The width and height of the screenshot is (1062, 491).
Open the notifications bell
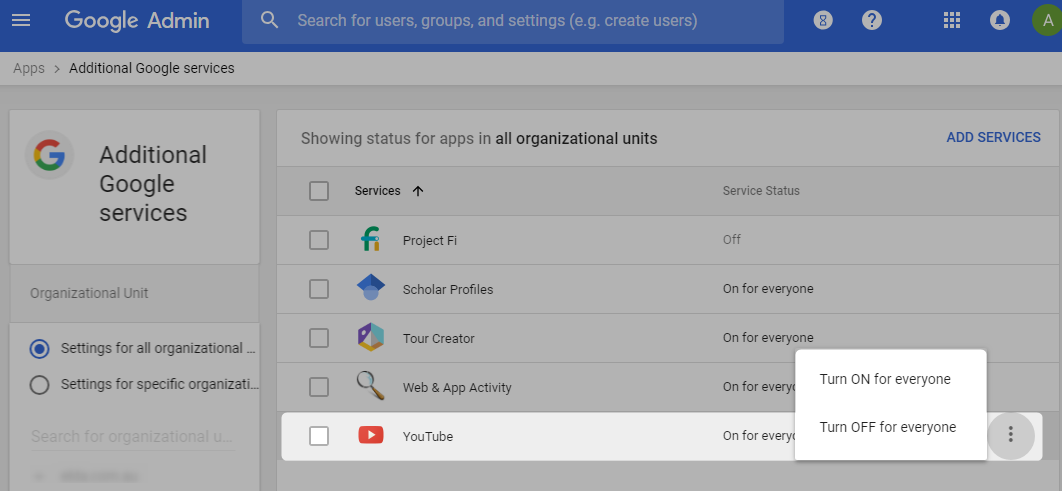click(1000, 20)
